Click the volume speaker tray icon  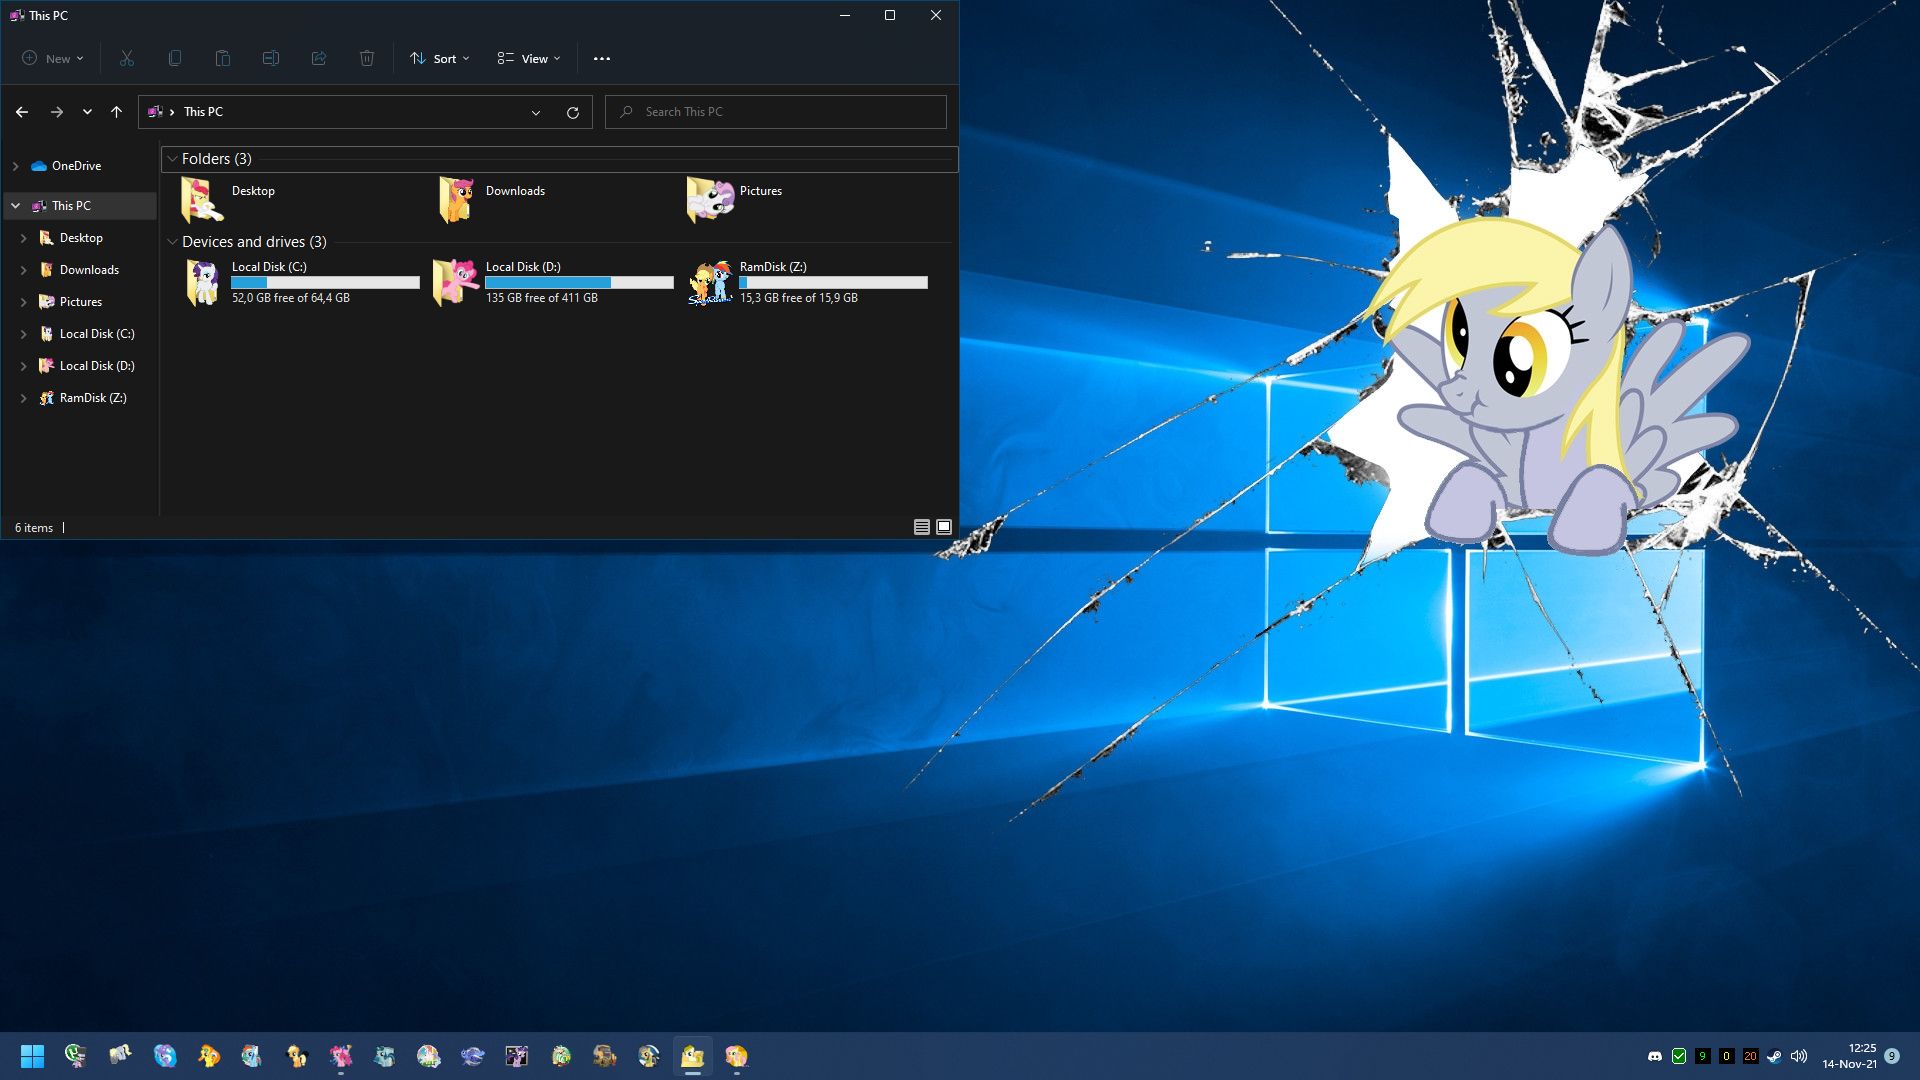coord(1799,1056)
